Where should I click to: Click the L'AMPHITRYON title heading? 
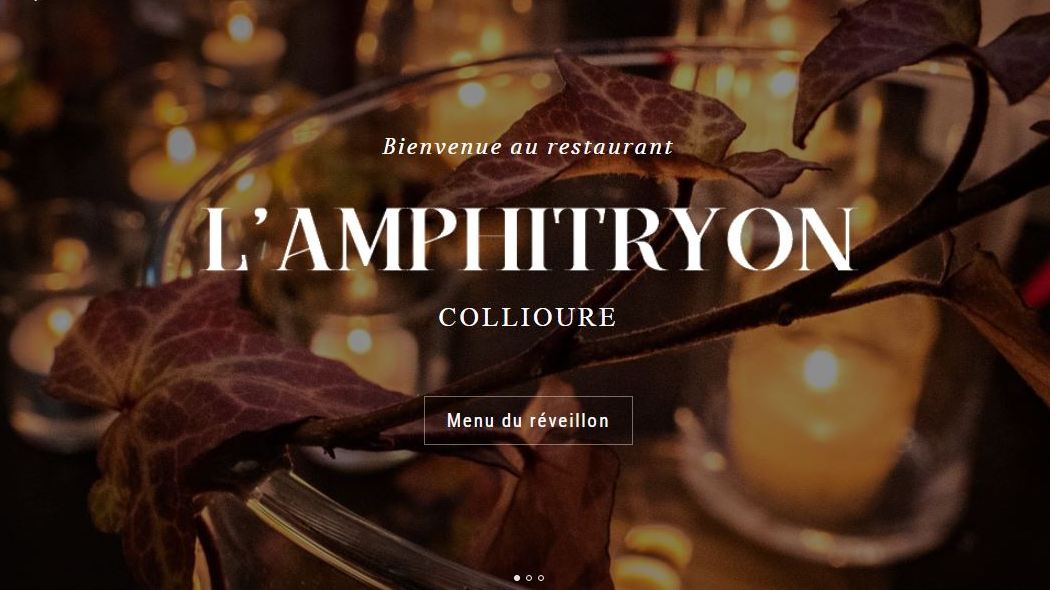tap(528, 240)
